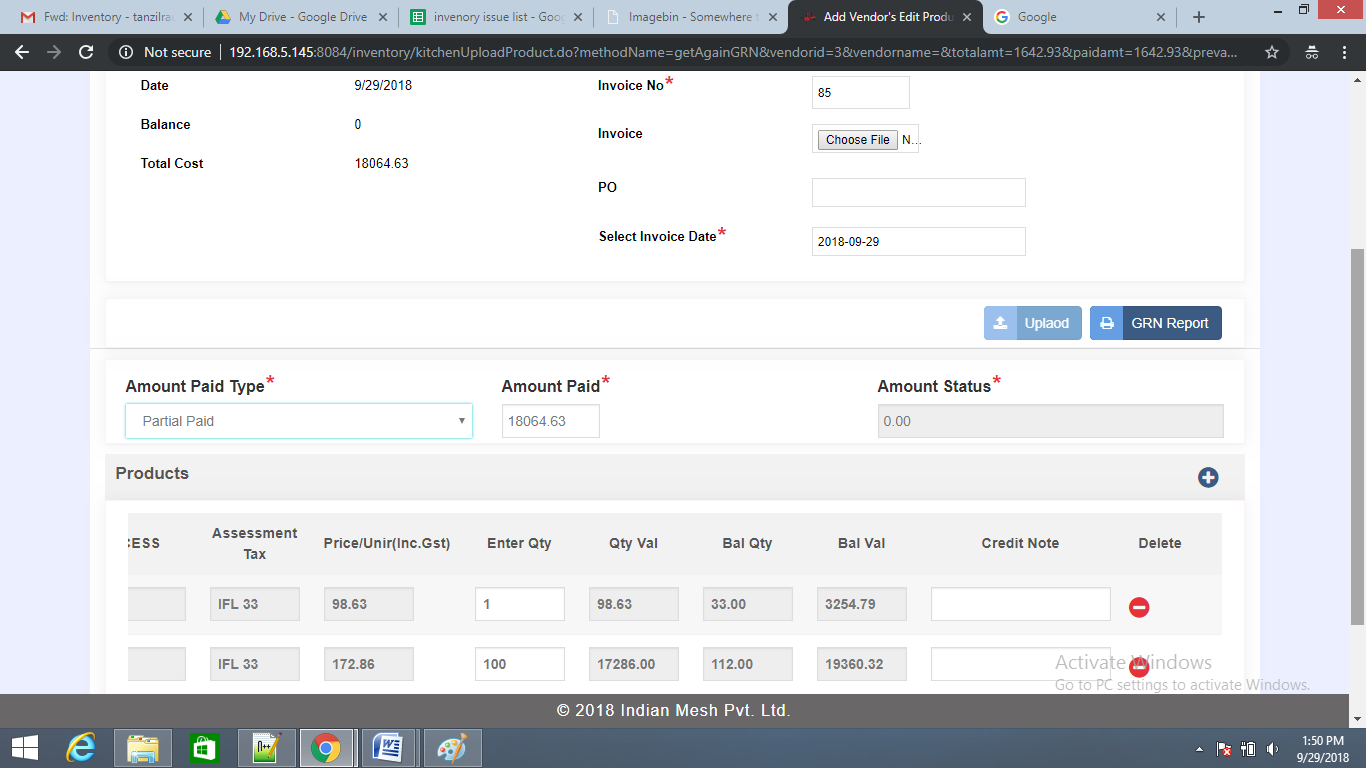
Task: Go back to the previous page
Action: (22, 52)
